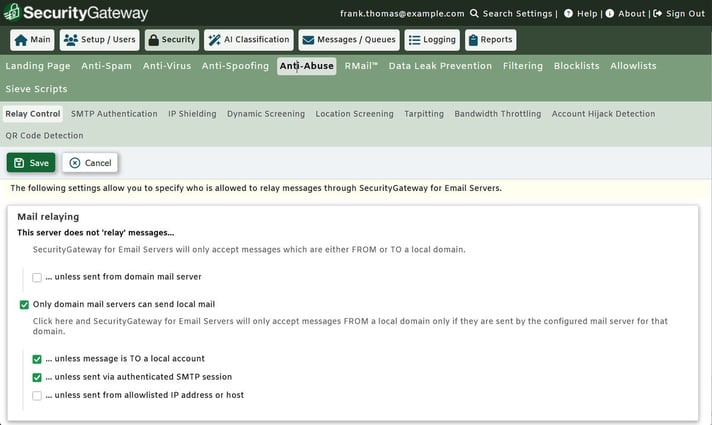Open the Logging menu label
The image size is (712, 425).
[x=439, y=40]
